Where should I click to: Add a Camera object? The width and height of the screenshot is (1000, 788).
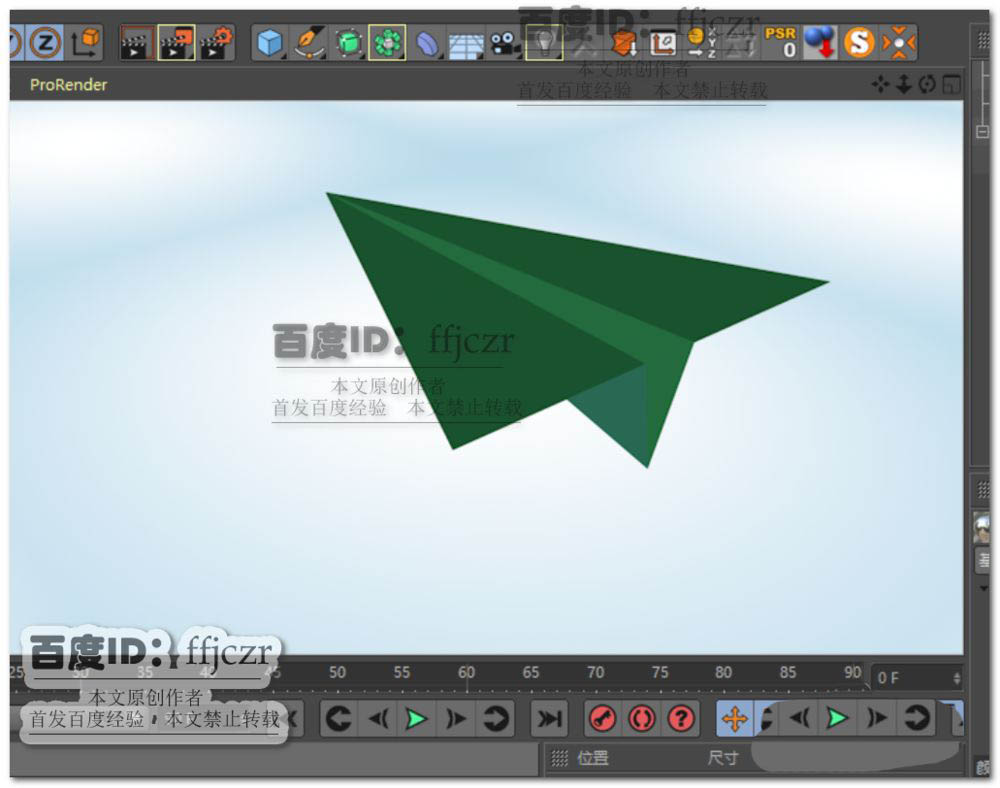click(x=504, y=43)
